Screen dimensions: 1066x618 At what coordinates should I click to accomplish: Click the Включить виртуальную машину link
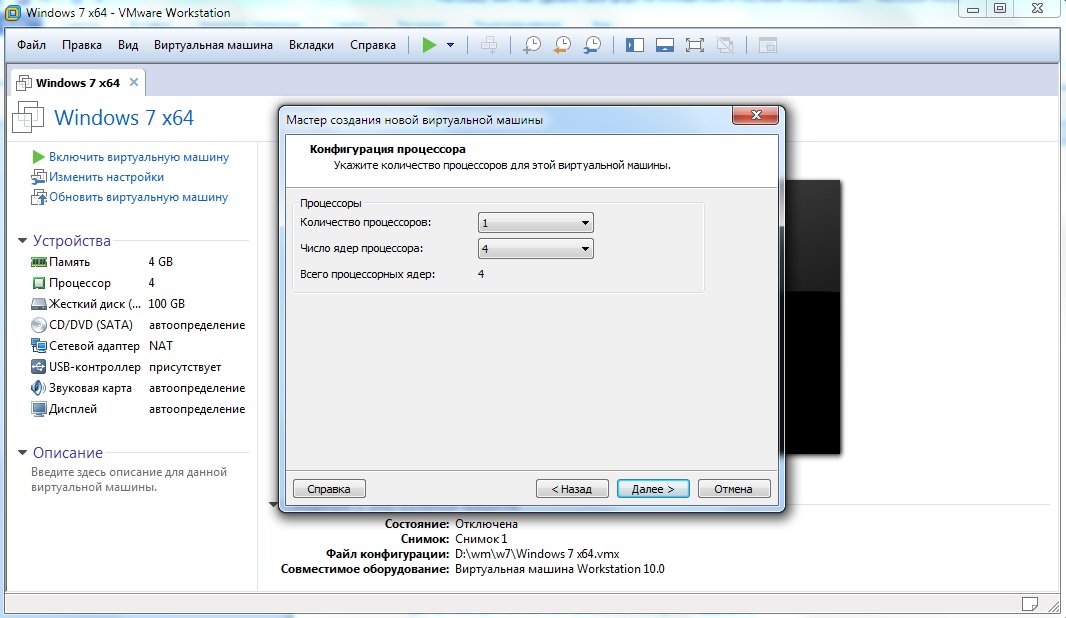(x=139, y=157)
